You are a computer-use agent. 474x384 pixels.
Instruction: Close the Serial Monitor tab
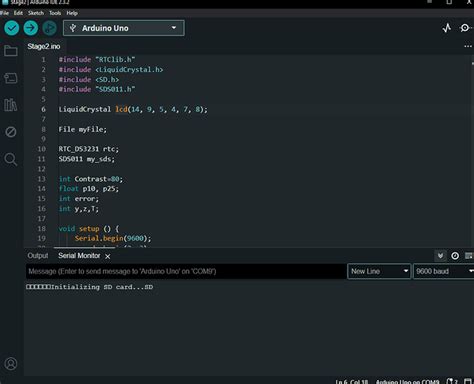click(x=107, y=256)
